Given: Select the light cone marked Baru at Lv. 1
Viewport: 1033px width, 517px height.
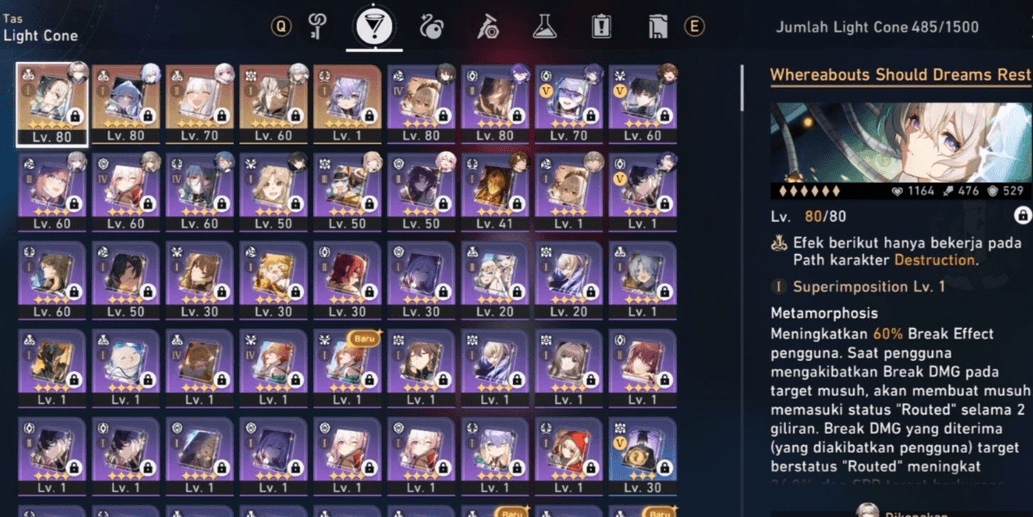Looking at the screenshot, I should click(347, 369).
